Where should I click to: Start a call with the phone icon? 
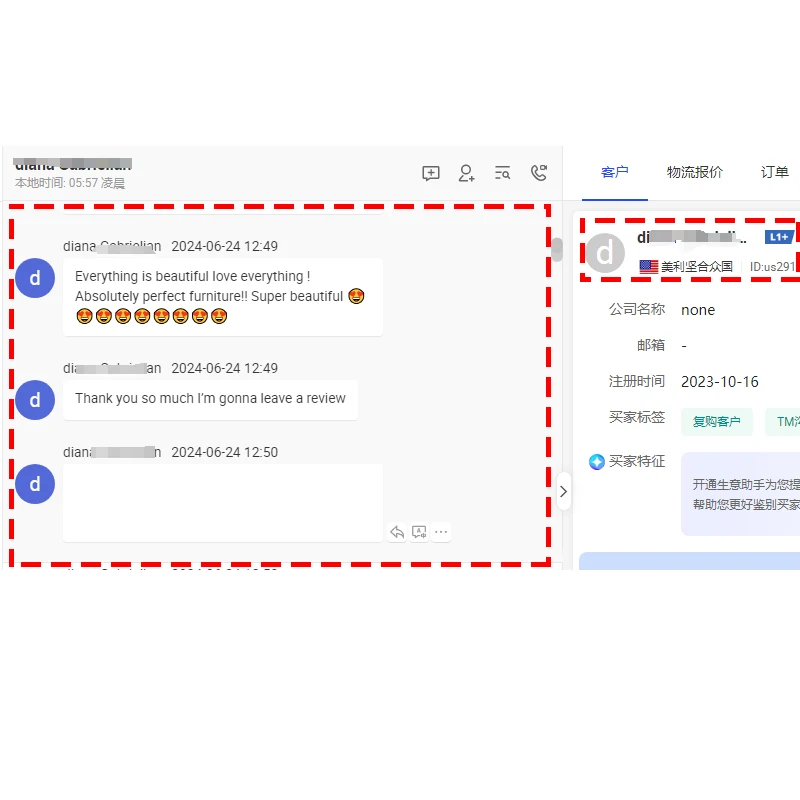click(539, 173)
